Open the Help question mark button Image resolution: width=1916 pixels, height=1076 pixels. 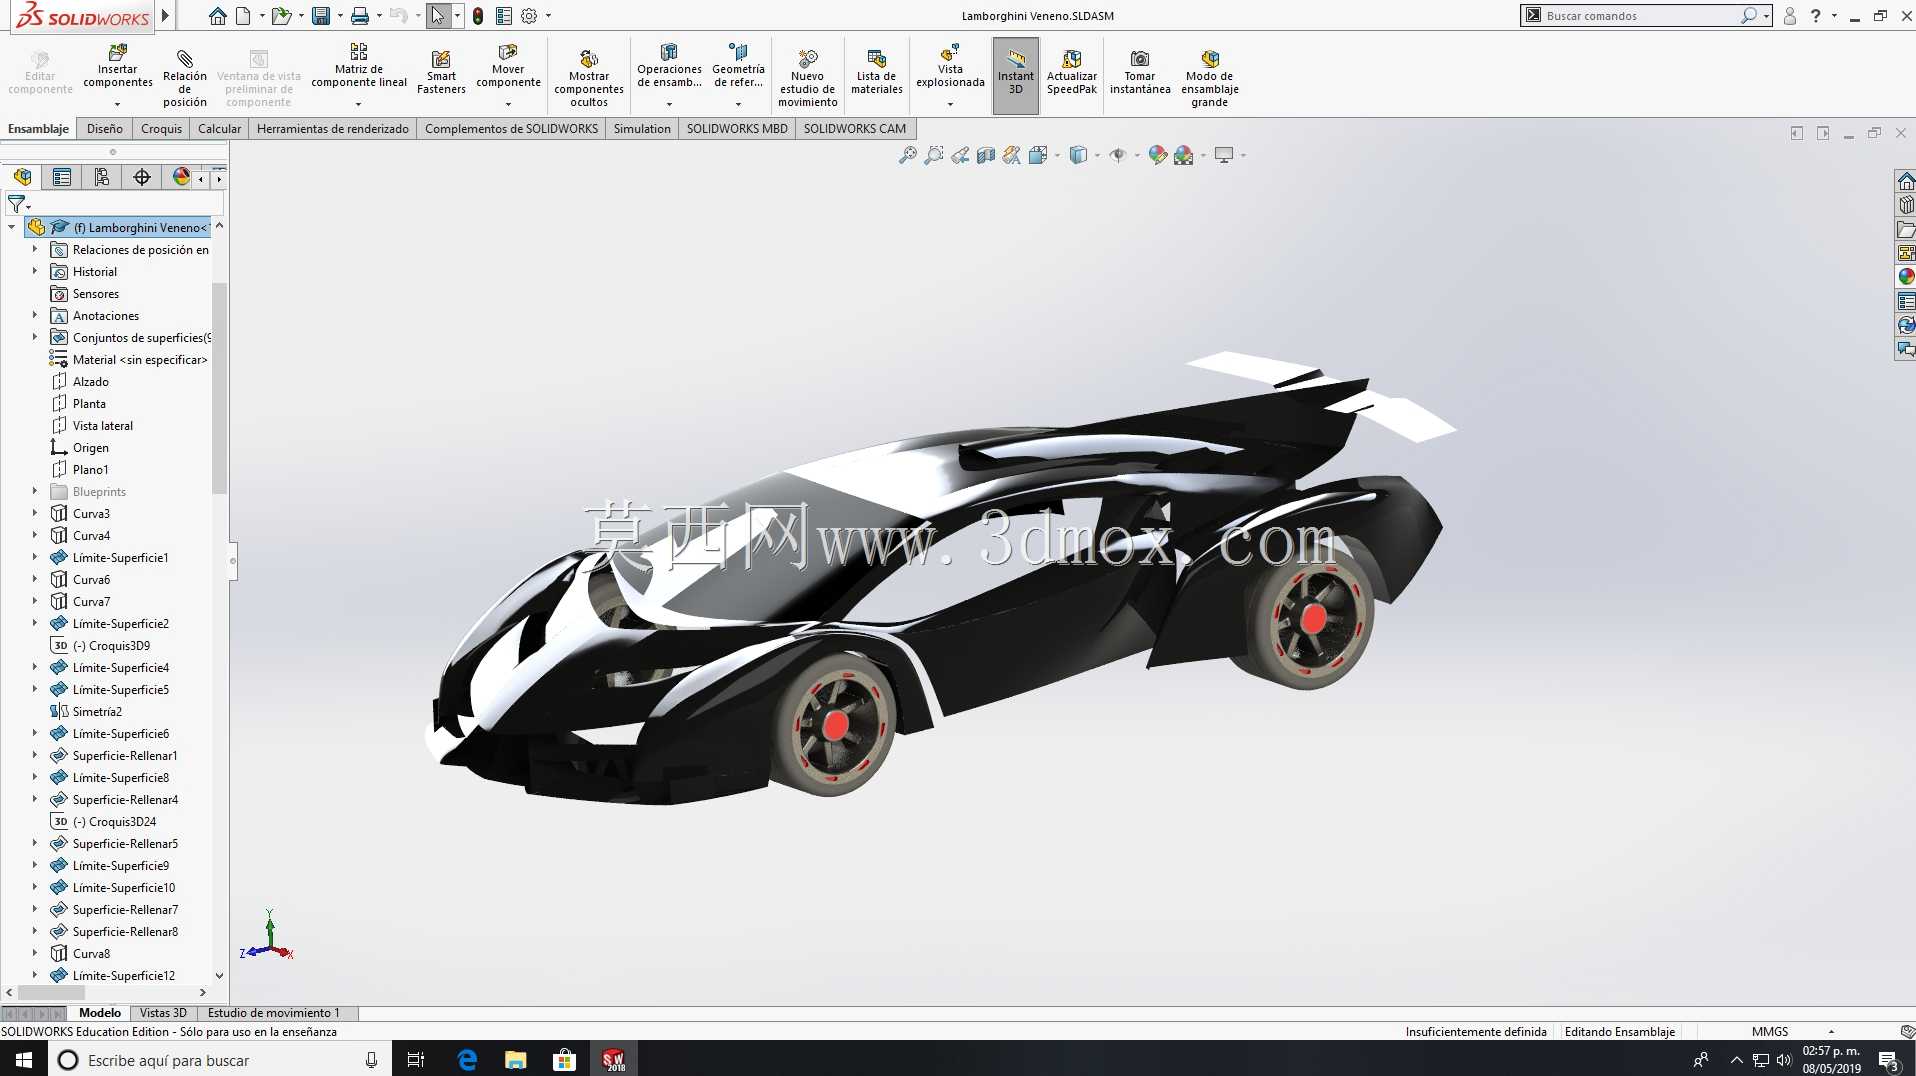click(1815, 16)
